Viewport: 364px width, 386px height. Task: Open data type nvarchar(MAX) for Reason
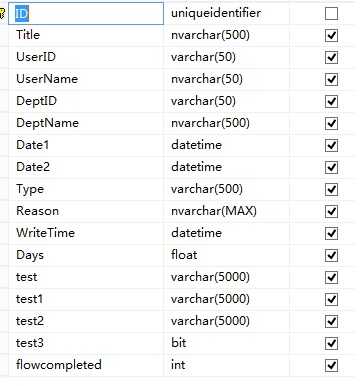(226, 211)
